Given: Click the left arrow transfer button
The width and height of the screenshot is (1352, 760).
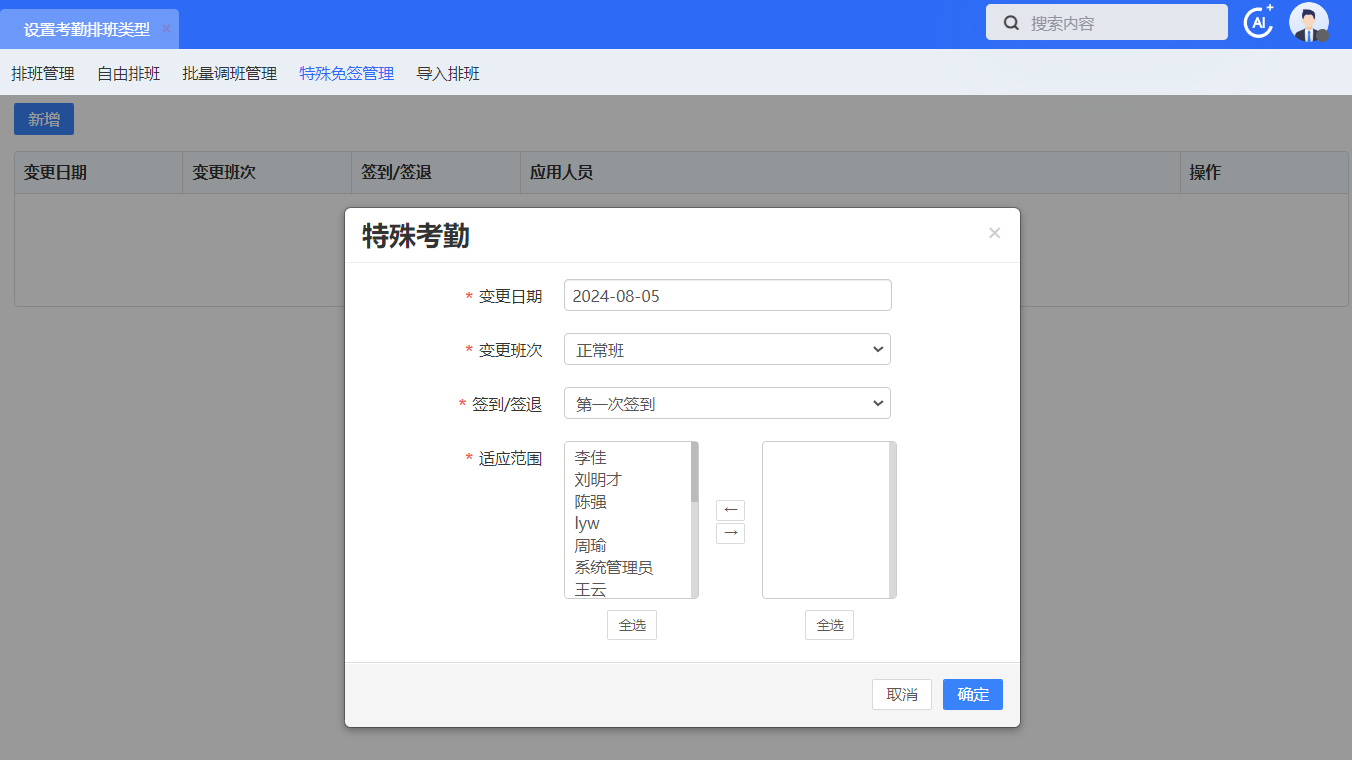Looking at the screenshot, I should click(x=730, y=510).
